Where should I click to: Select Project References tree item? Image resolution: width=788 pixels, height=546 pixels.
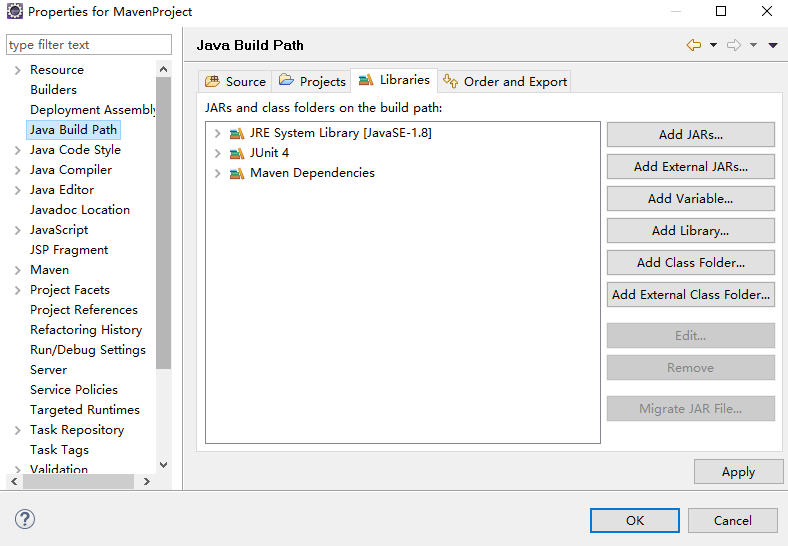pyautogui.click(x=84, y=310)
